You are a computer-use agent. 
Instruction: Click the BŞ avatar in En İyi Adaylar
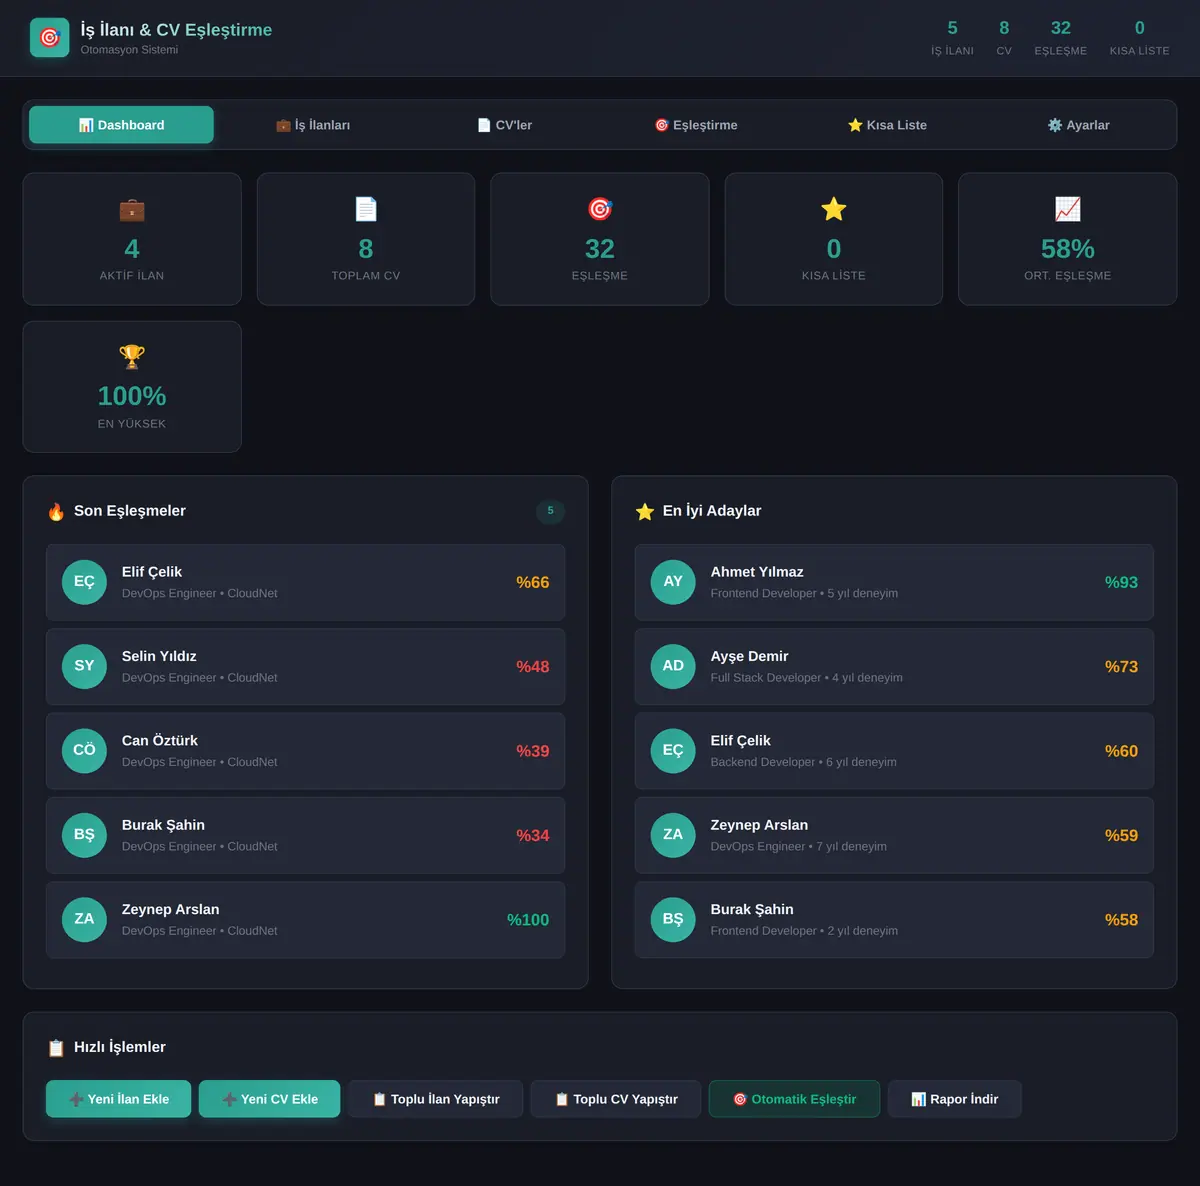(673, 920)
